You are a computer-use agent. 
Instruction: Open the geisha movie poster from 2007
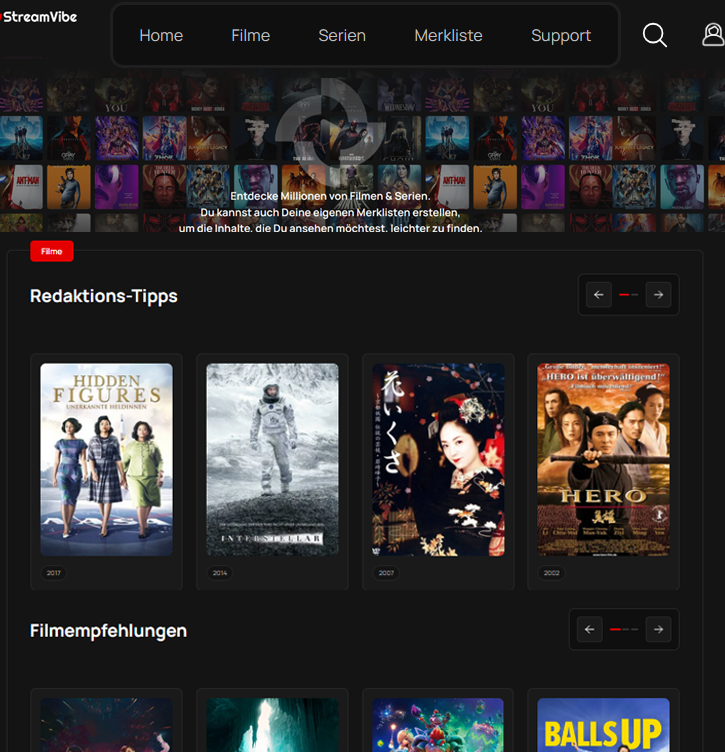click(438, 459)
